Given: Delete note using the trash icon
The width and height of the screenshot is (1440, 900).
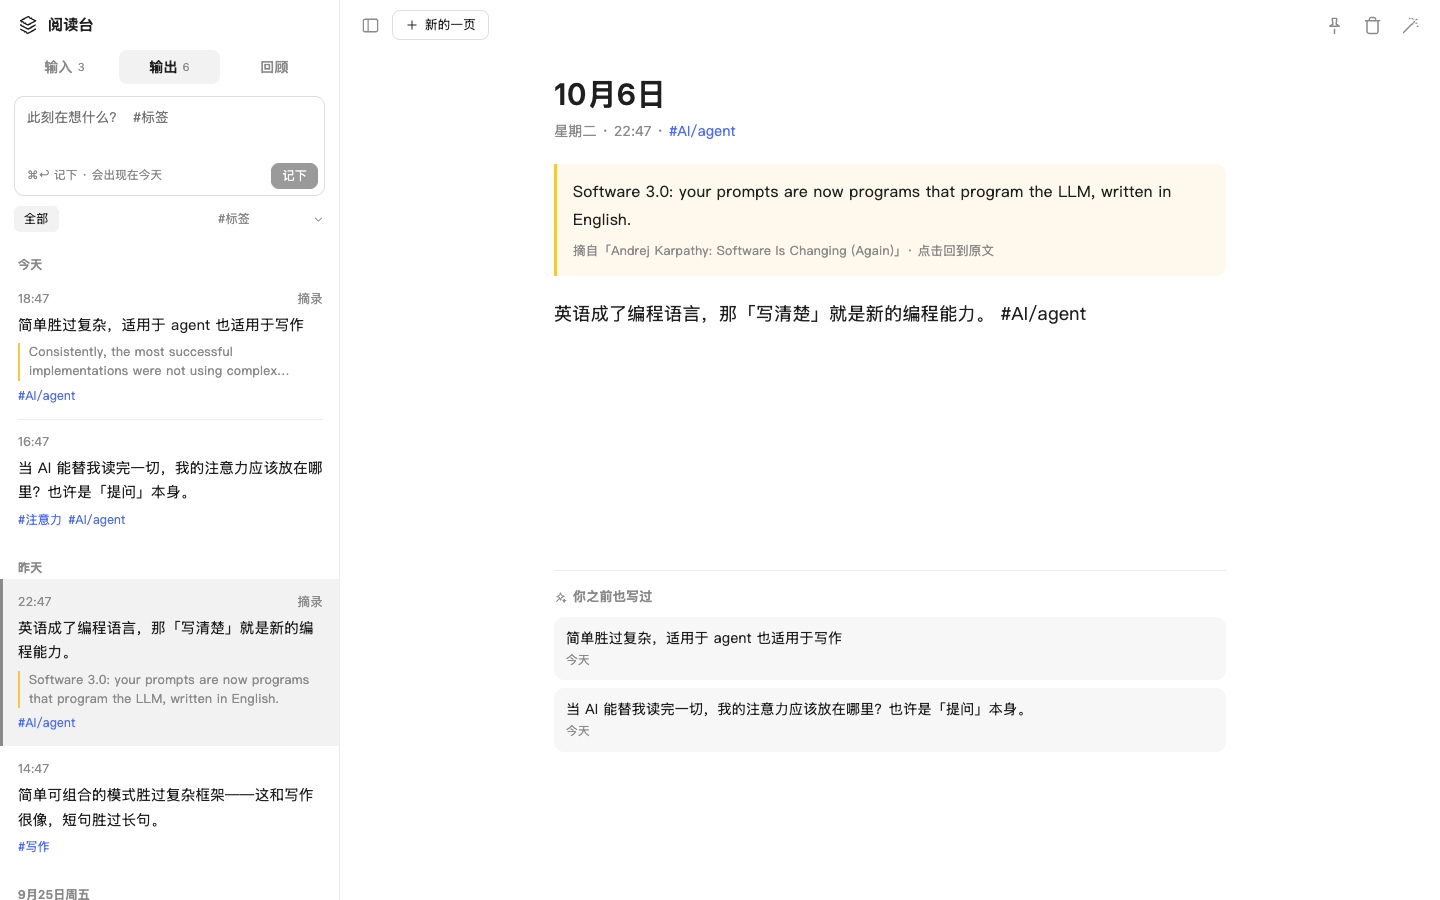Looking at the screenshot, I should click(1372, 25).
